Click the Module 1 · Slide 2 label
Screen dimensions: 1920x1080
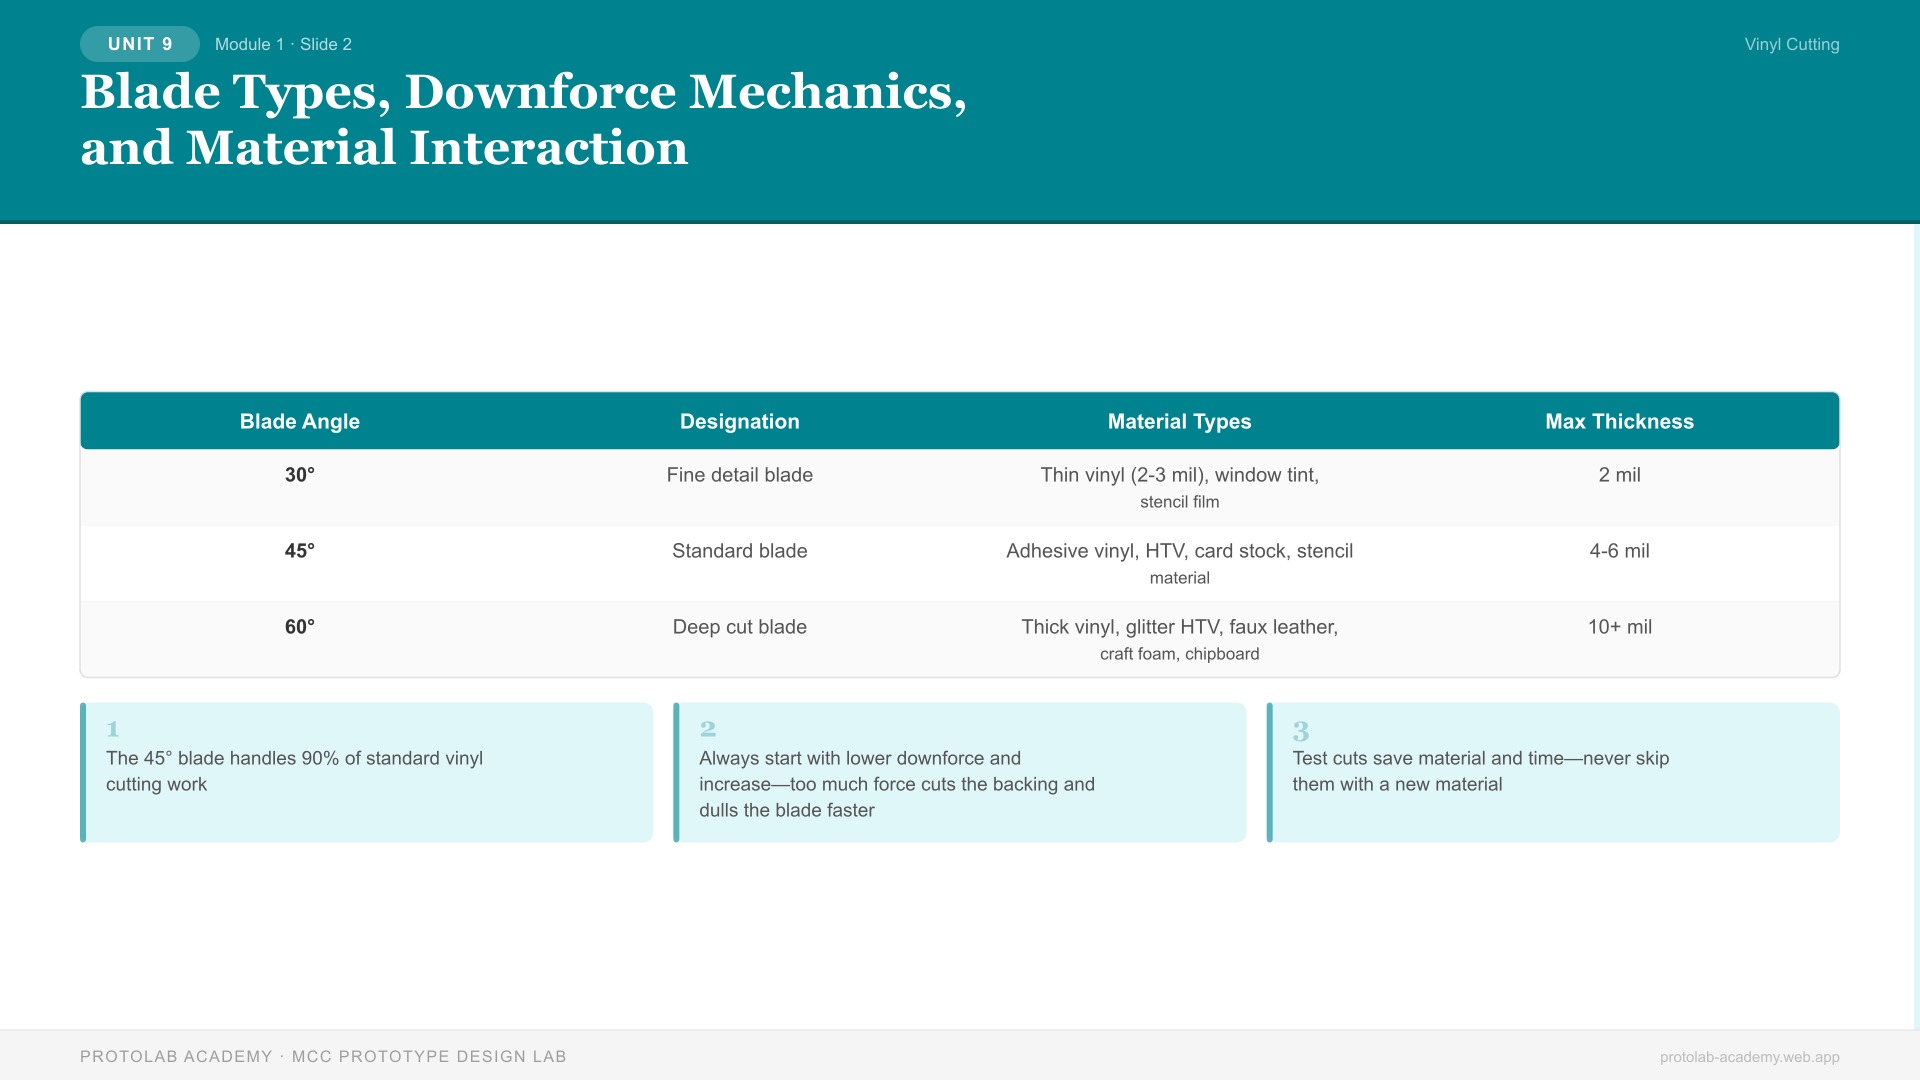283,44
